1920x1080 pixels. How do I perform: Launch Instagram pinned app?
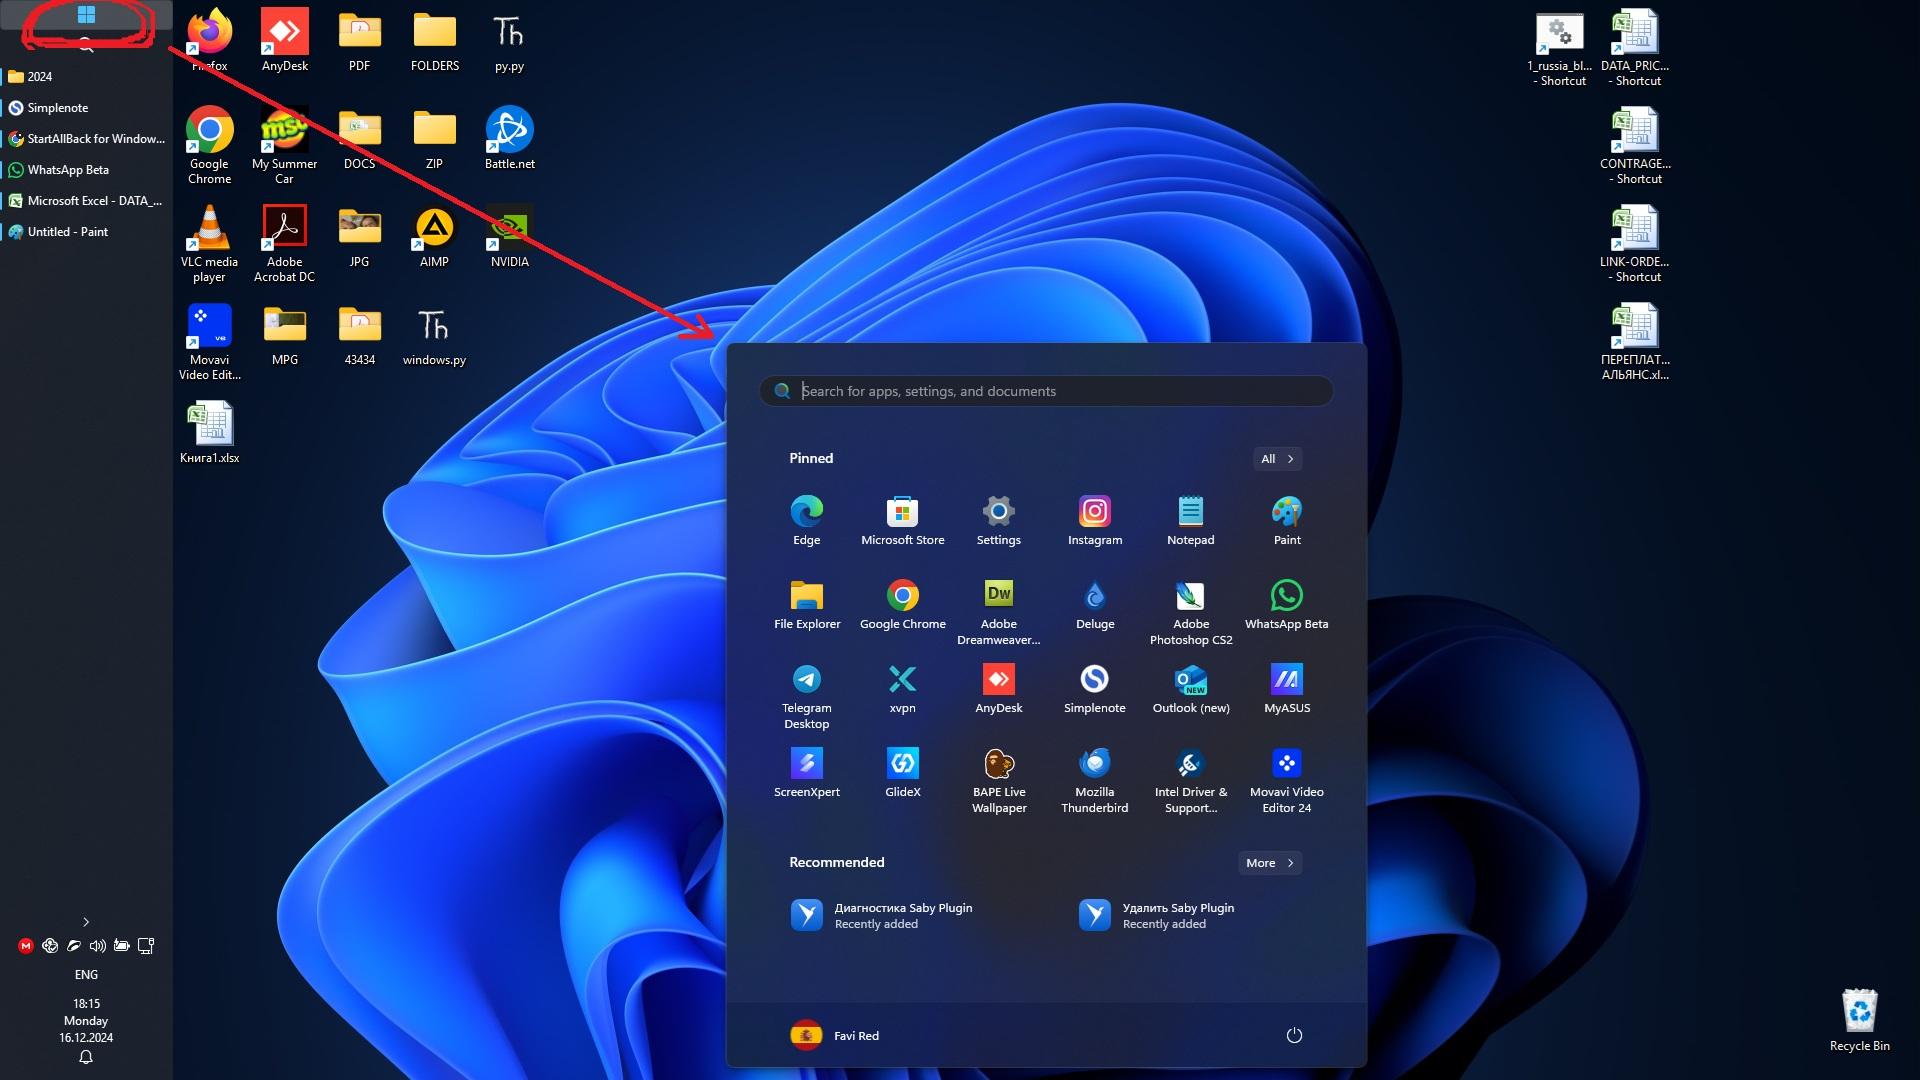coord(1094,520)
